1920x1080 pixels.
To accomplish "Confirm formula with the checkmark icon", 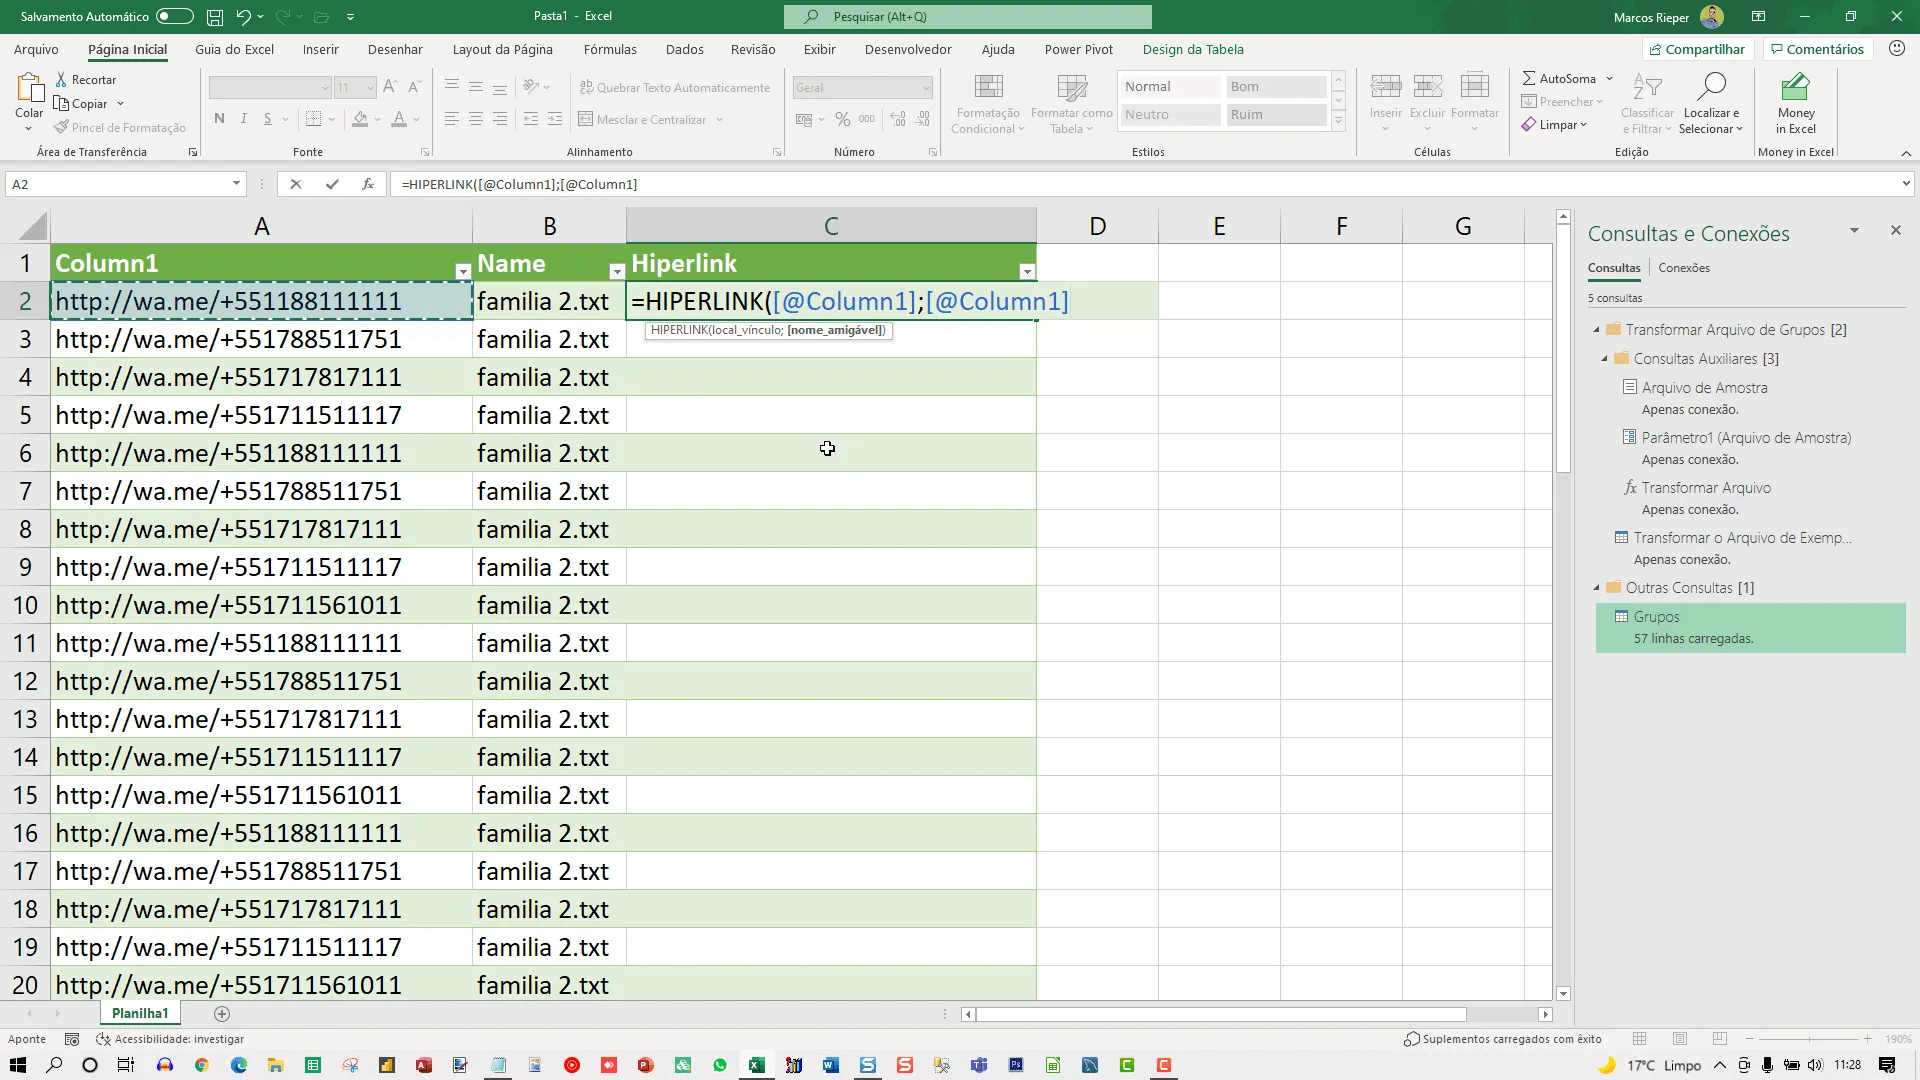I will [332, 184].
